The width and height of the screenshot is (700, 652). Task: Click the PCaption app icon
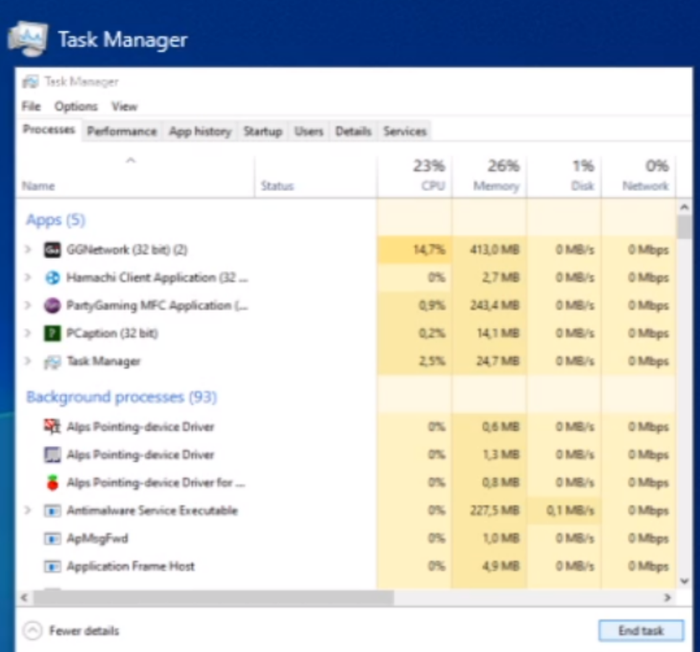click(x=52, y=333)
